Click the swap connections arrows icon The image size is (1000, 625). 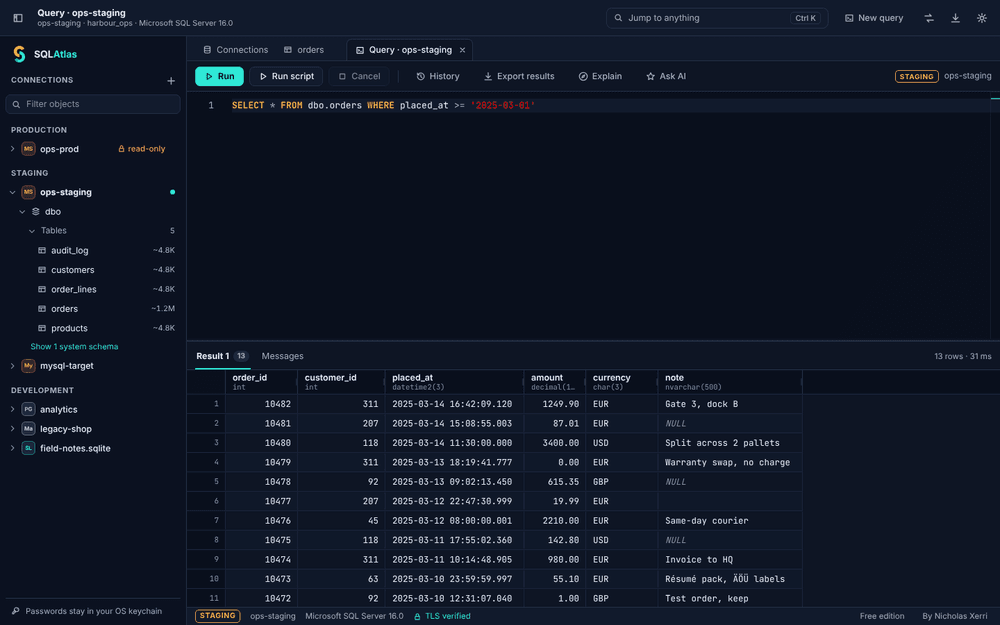pos(929,18)
